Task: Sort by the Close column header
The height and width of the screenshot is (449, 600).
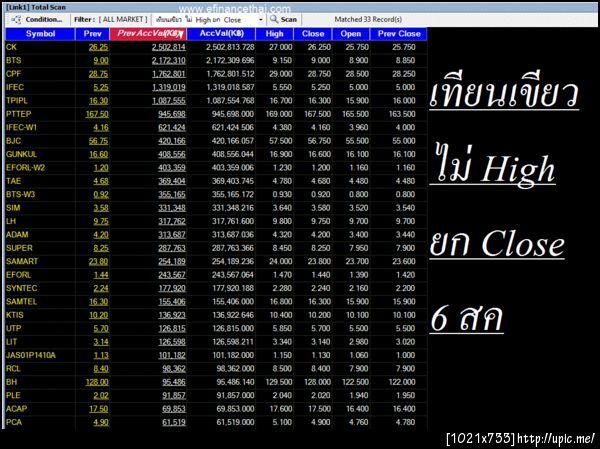Action: (x=313, y=34)
